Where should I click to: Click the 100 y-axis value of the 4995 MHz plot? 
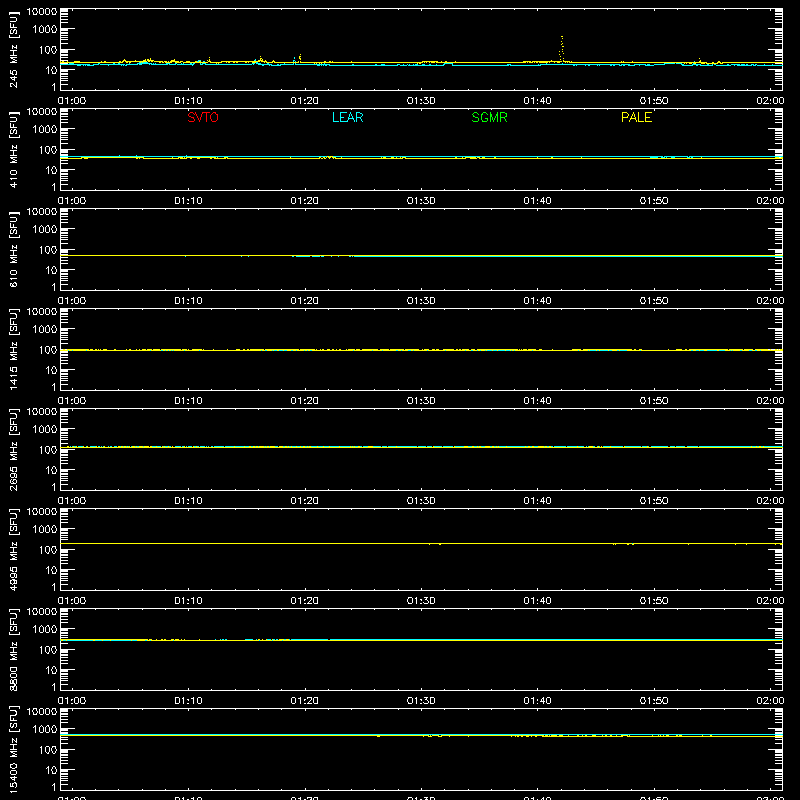point(48,549)
